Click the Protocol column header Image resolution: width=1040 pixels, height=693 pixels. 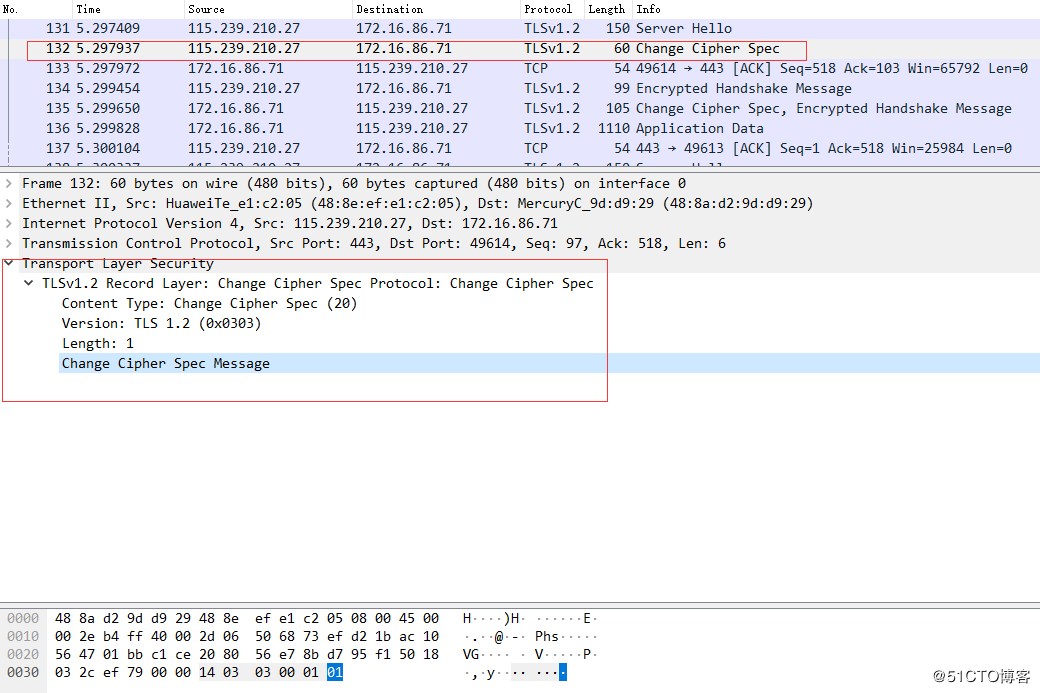[548, 9]
